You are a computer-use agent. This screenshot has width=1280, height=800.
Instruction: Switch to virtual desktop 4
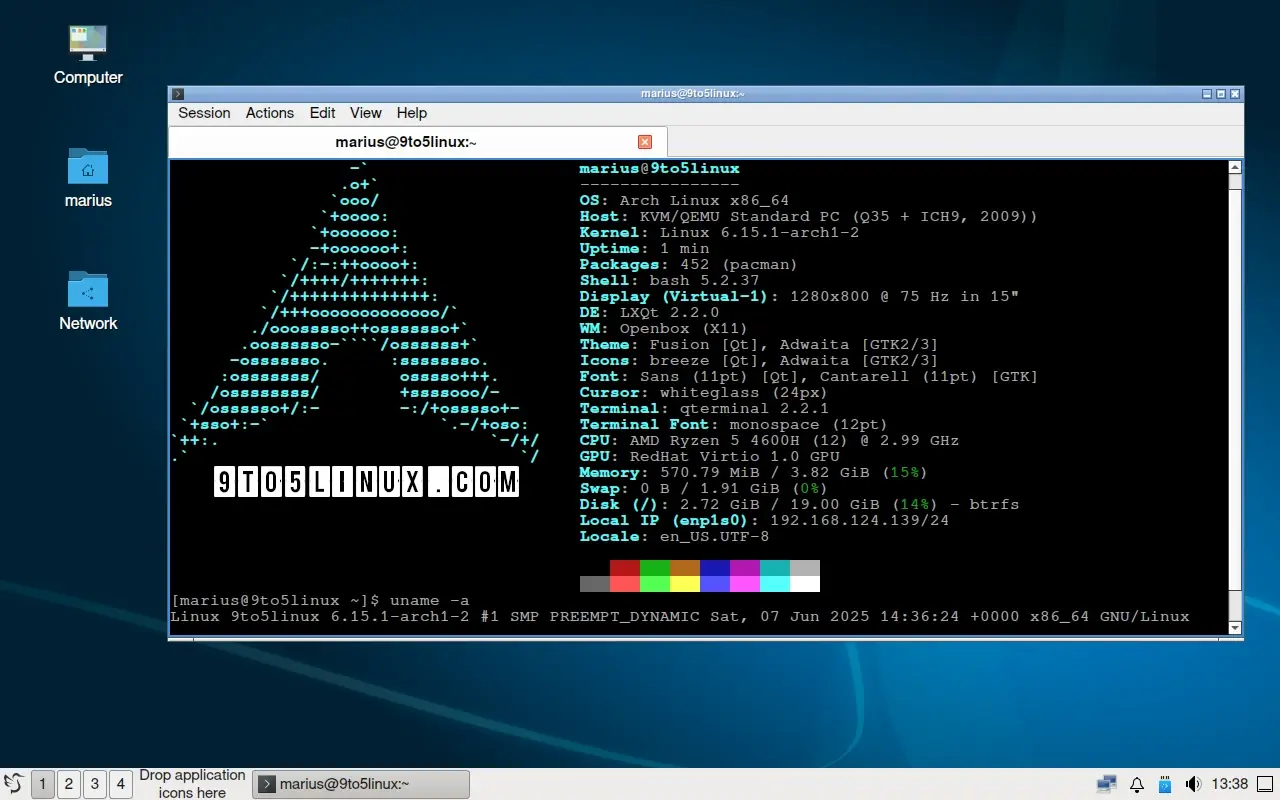120,784
